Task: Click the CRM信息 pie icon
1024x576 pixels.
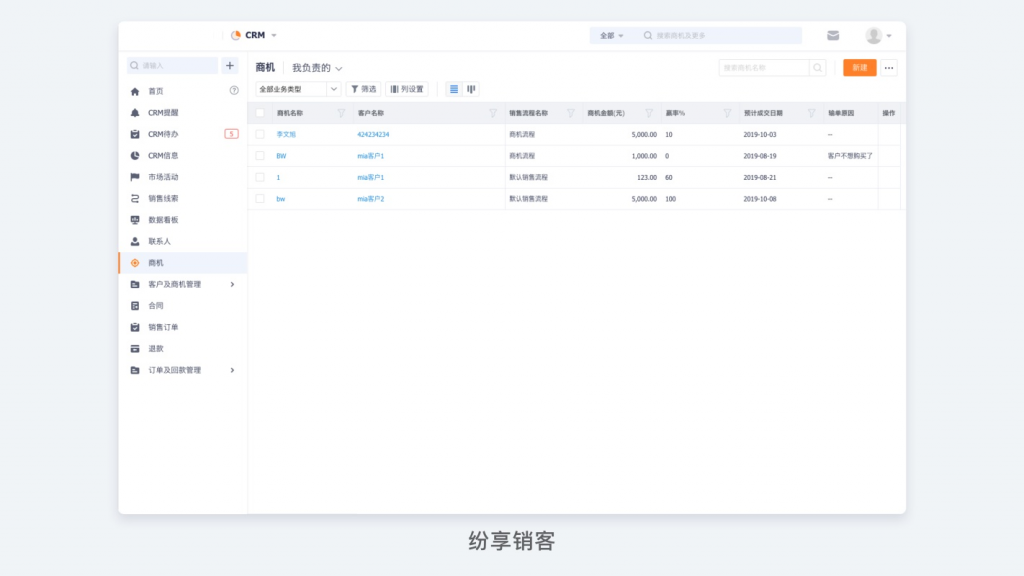Action: click(x=135, y=155)
